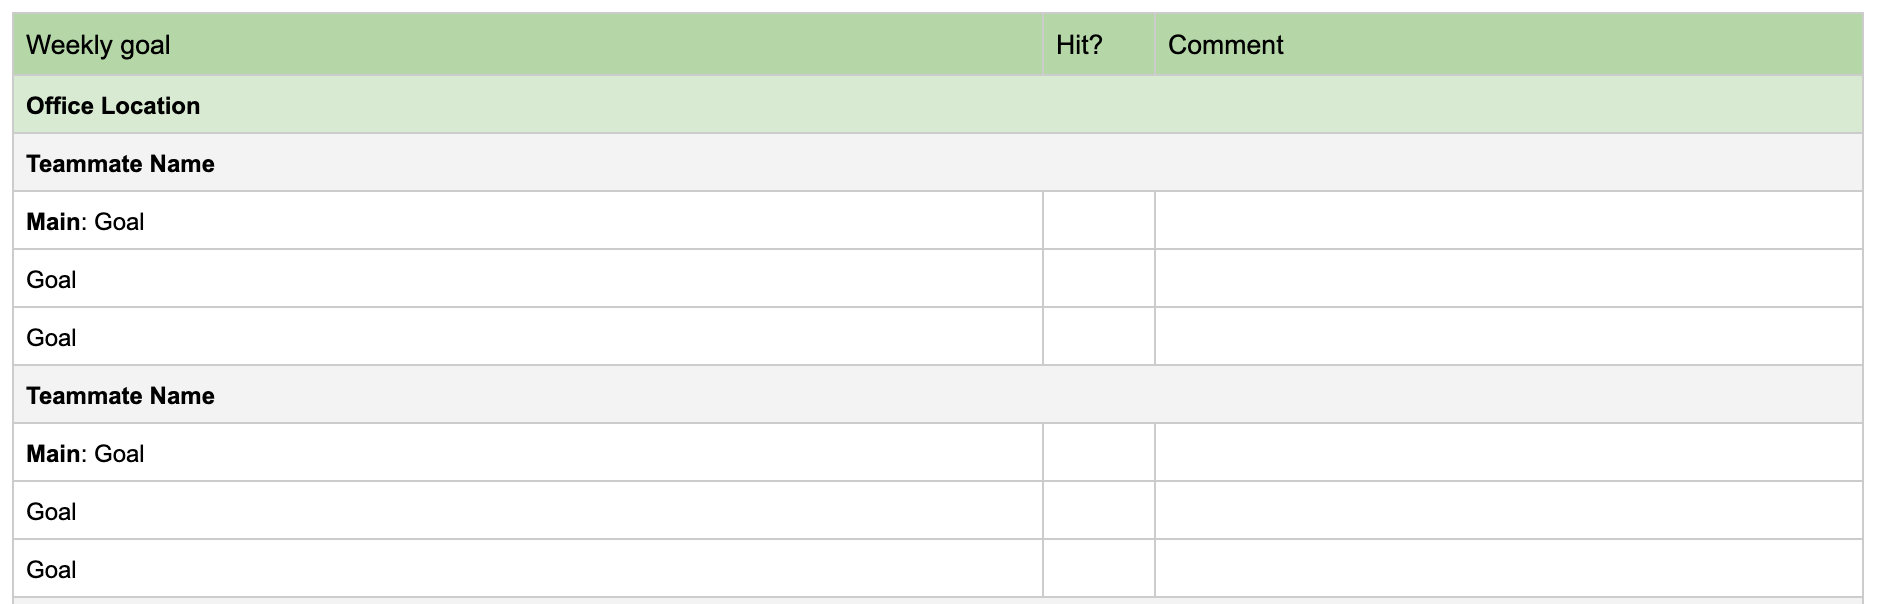The image size is (1880, 604).
Task: Click Comment cell for second teammate's second goal
Action: [x=1508, y=511]
